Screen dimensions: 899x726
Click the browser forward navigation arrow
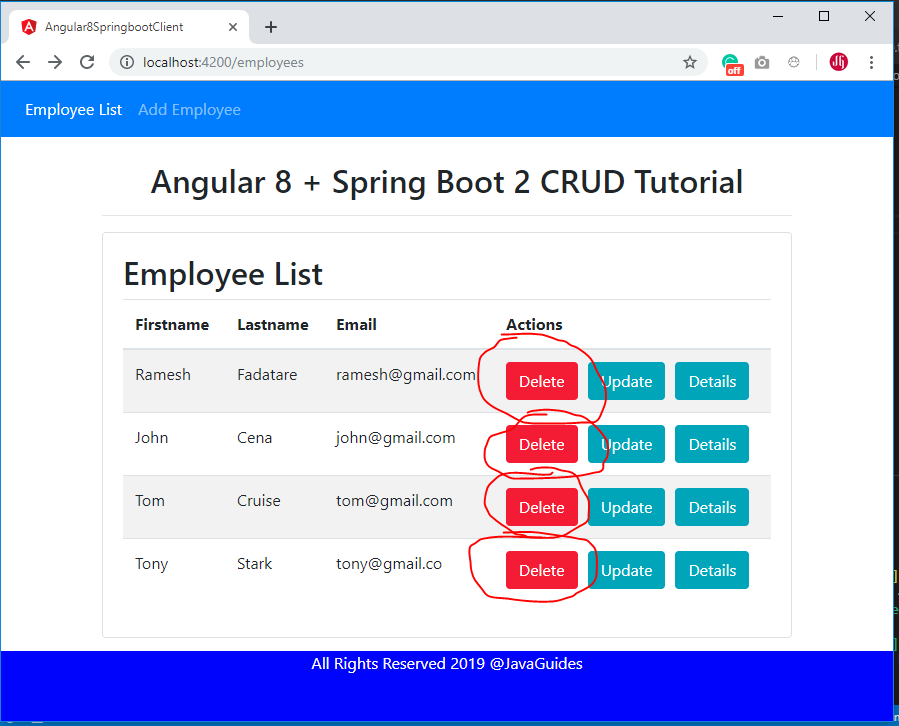pos(54,62)
